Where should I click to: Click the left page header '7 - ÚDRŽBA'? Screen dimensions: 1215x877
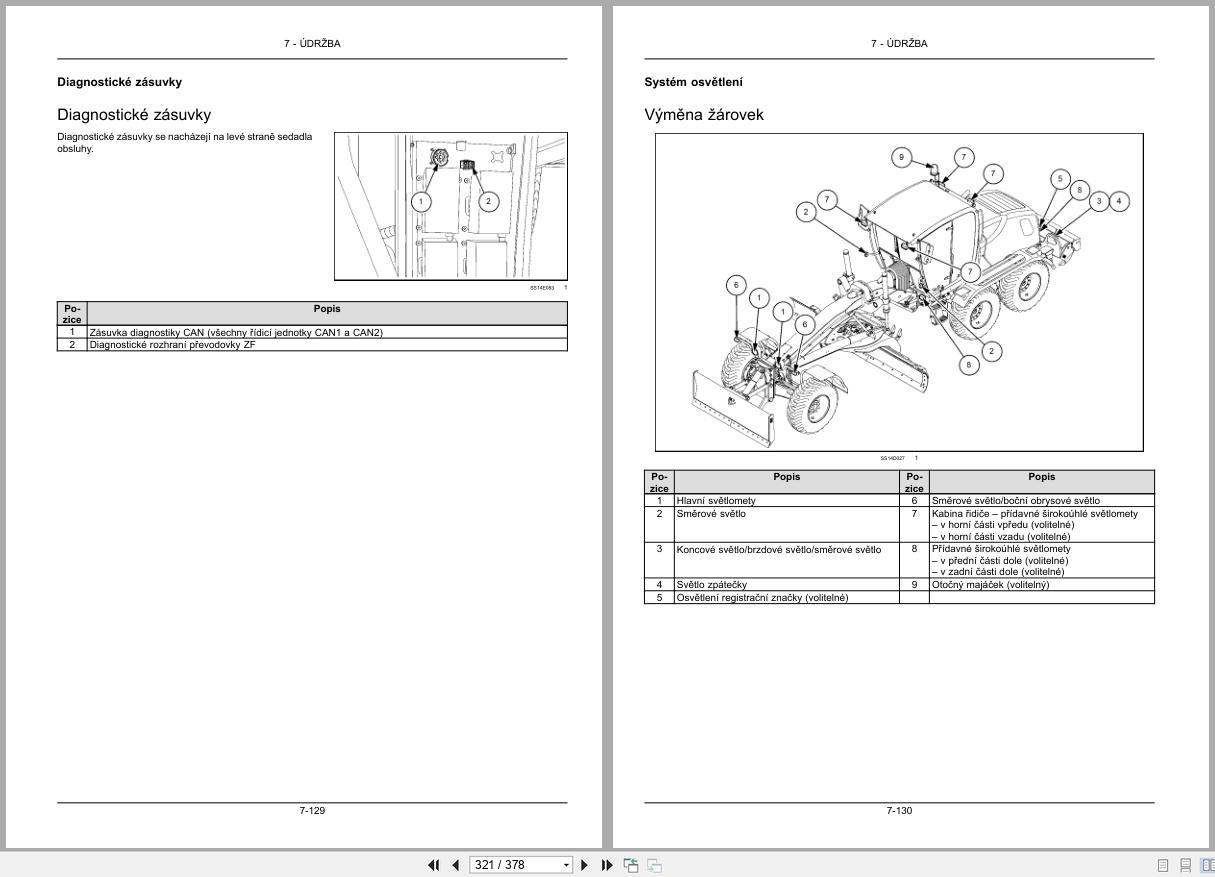point(312,44)
